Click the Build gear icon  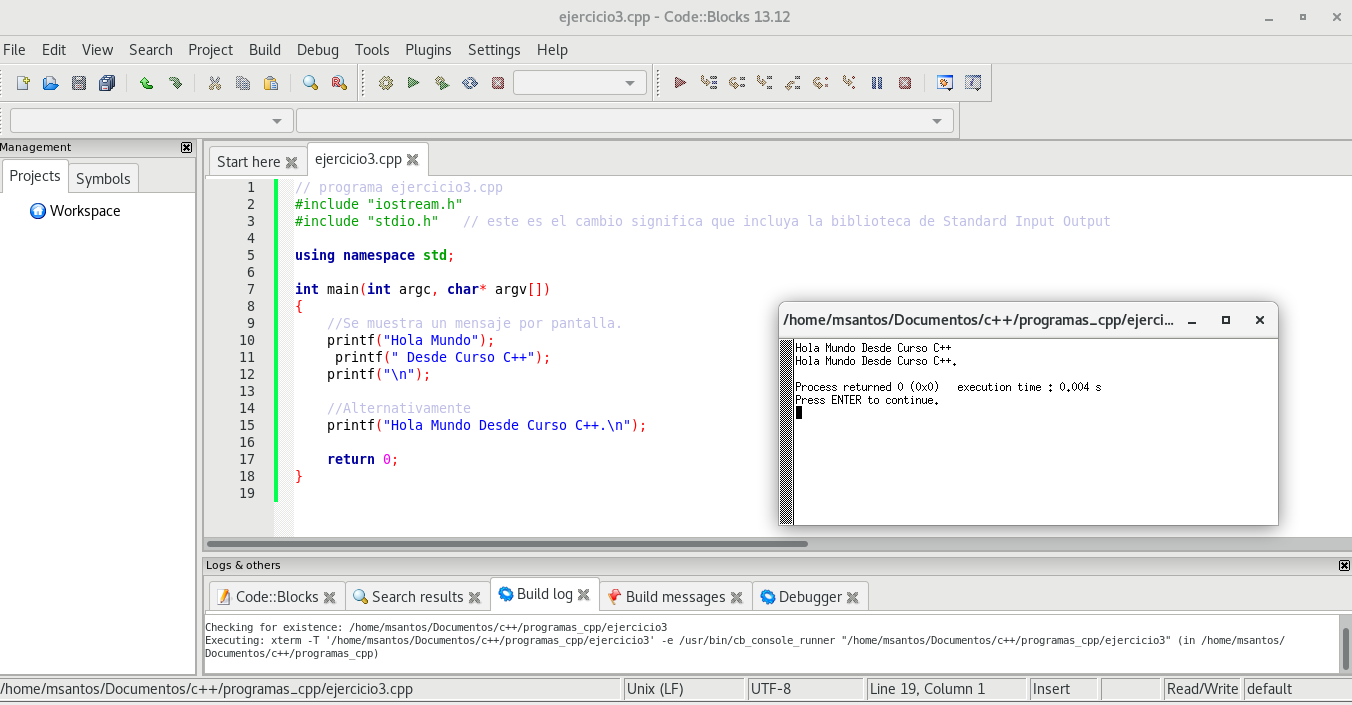(x=386, y=83)
